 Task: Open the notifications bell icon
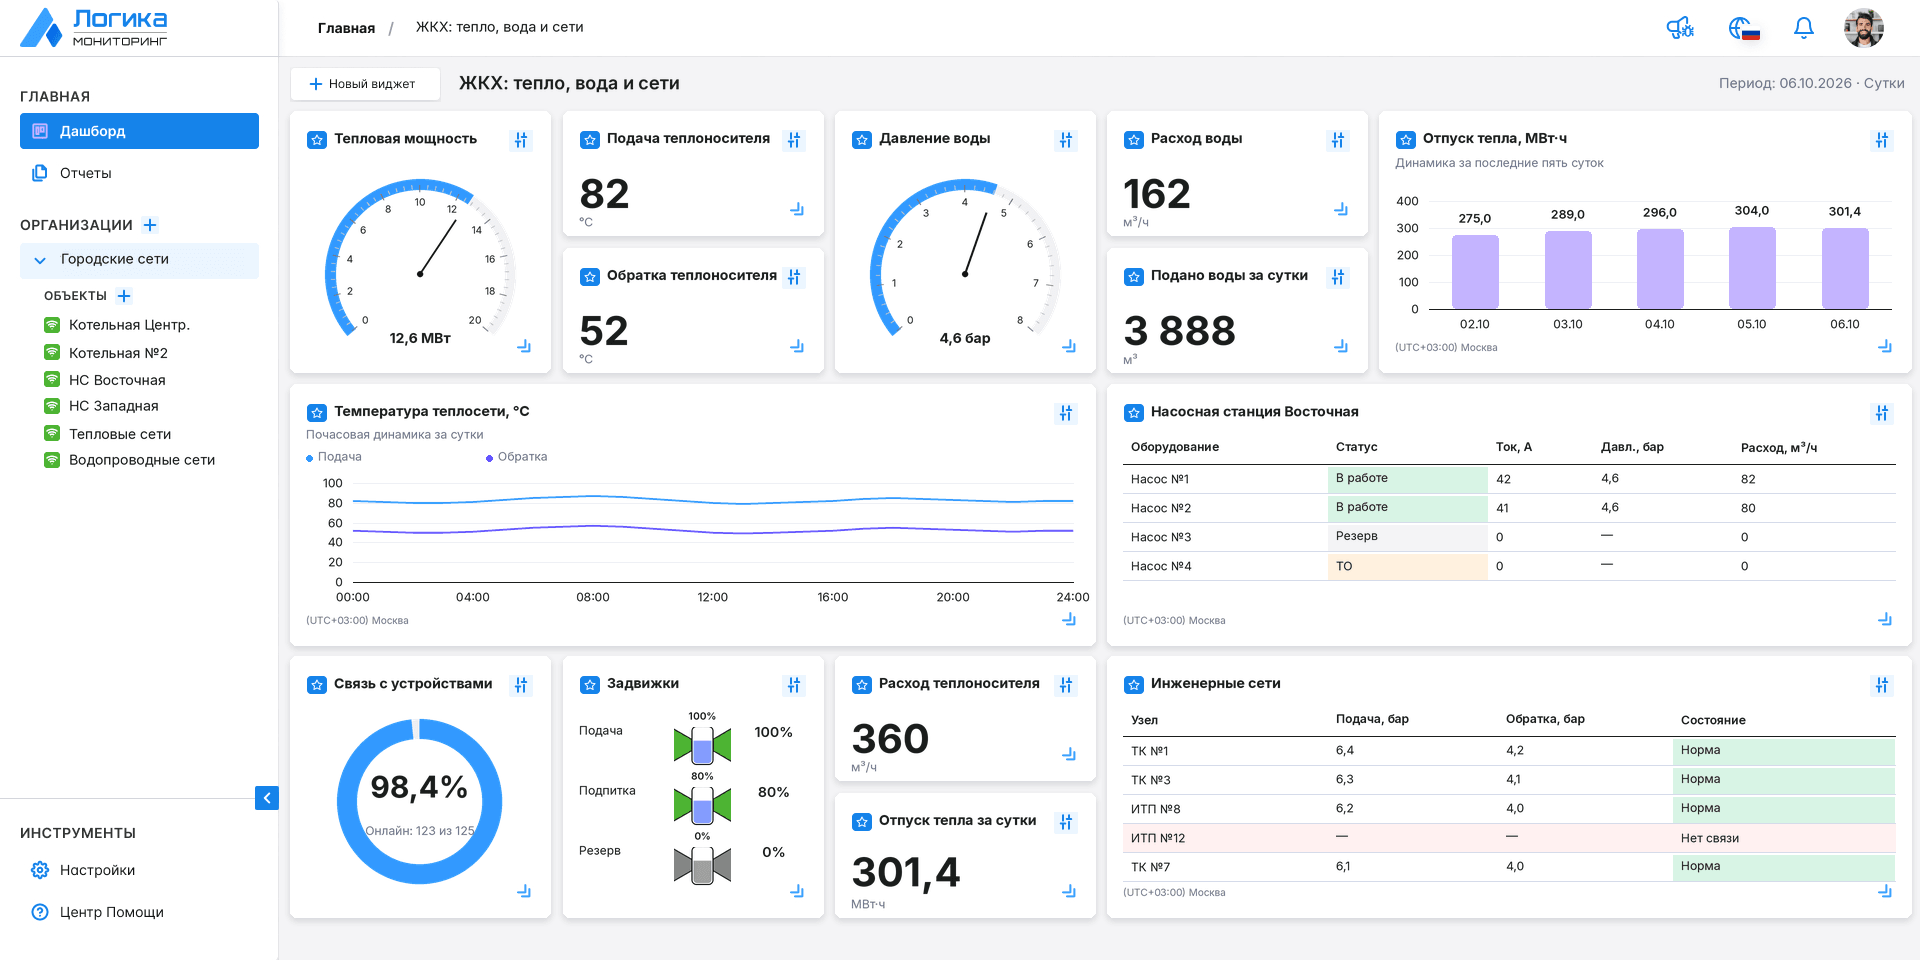click(x=1803, y=28)
